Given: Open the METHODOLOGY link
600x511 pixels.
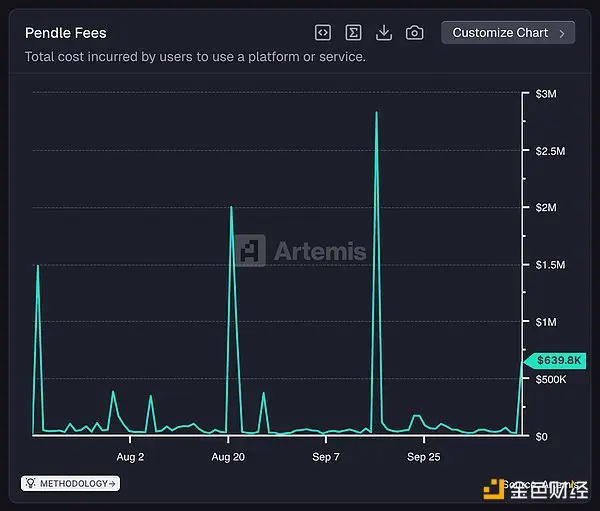Looking at the screenshot, I should 70,483.
